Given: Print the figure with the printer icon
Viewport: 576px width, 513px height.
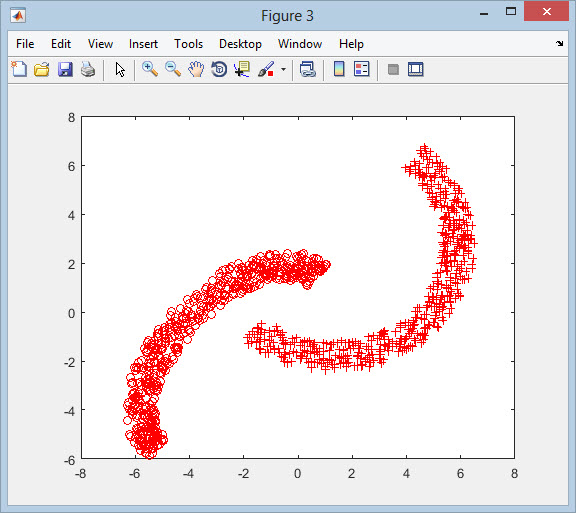Looking at the screenshot, I should point(88,69).
